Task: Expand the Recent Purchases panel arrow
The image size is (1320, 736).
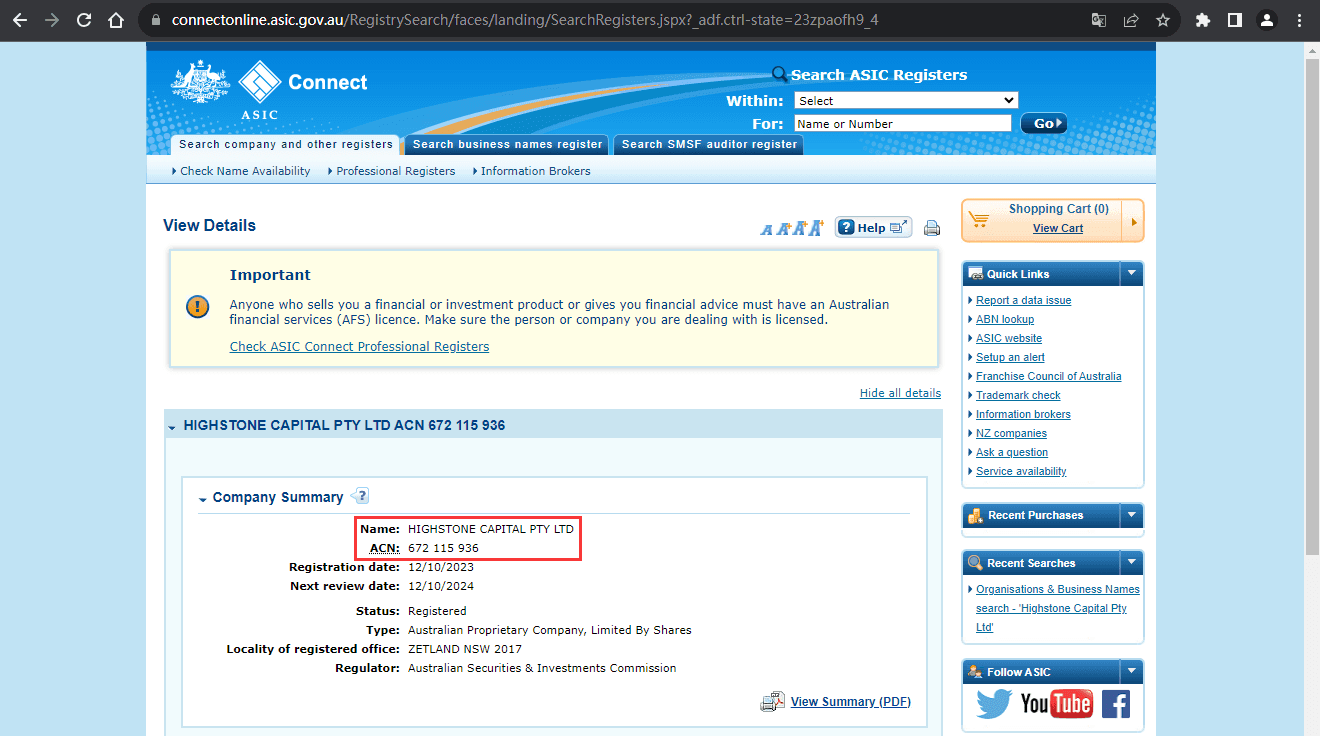Action: (1131, 515)
